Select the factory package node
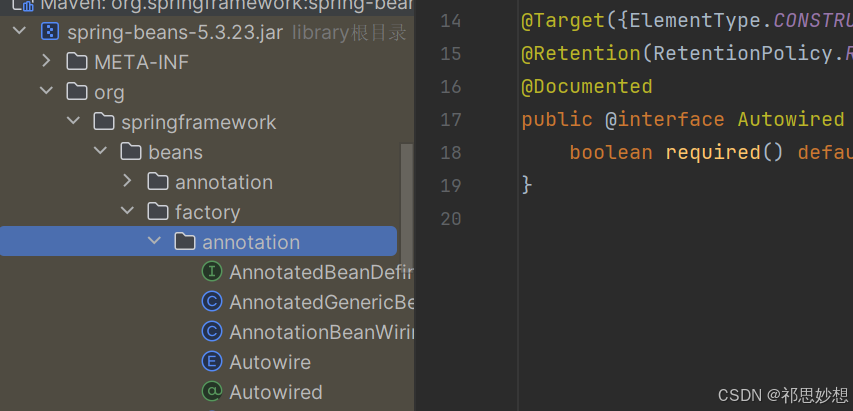Screen dimensions: 853x411 pos(207,212)
